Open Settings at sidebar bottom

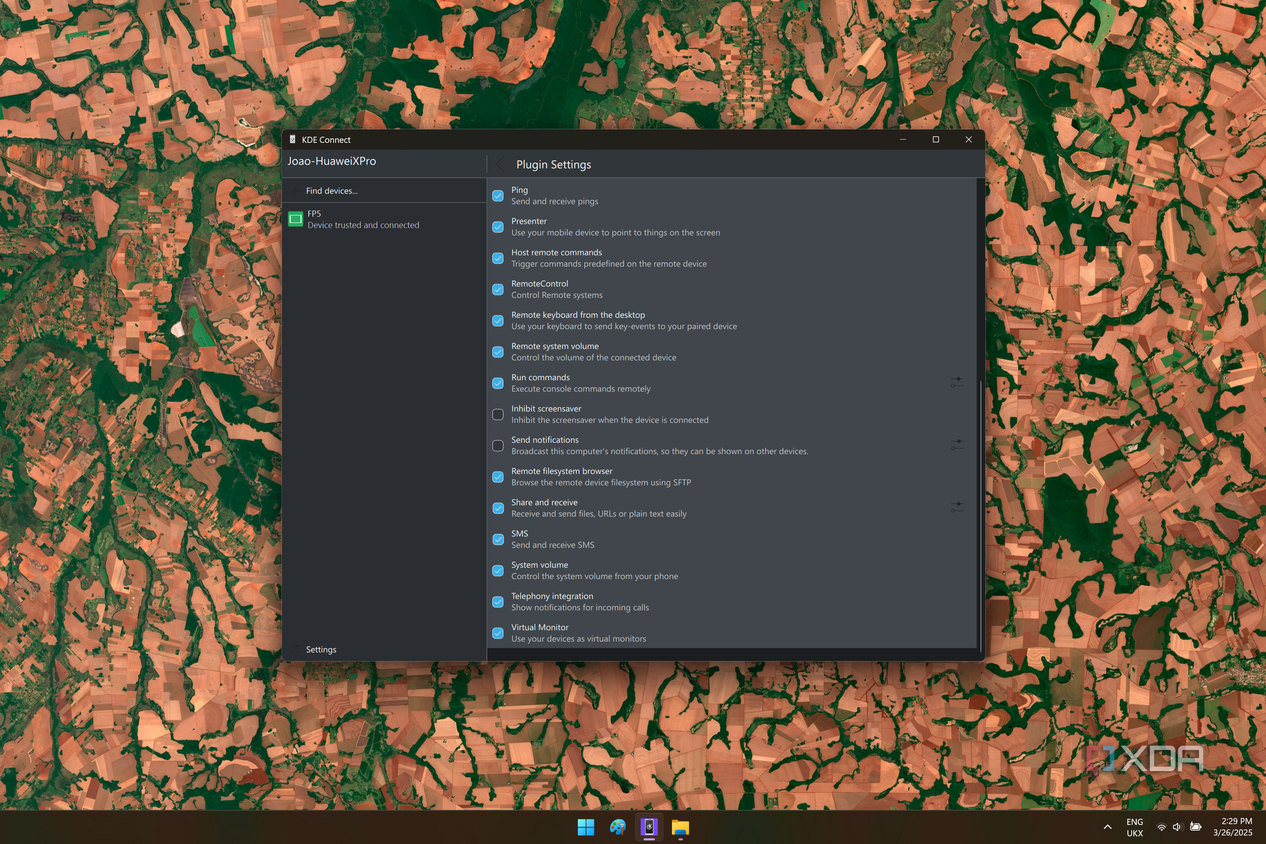(384, 650)
